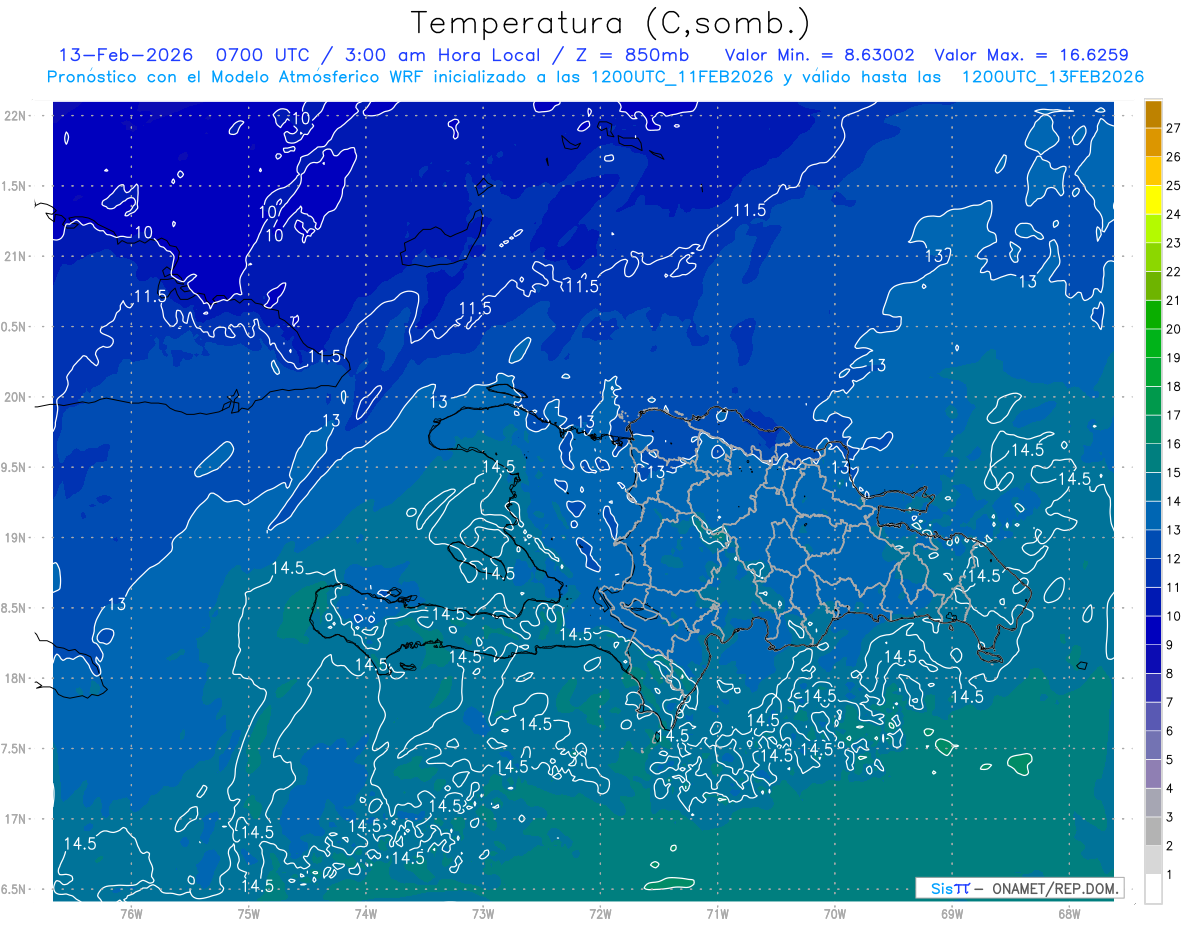Click the "21N" latitude axis label
This screenshot has width=1200, height=927.
(15, 256)
